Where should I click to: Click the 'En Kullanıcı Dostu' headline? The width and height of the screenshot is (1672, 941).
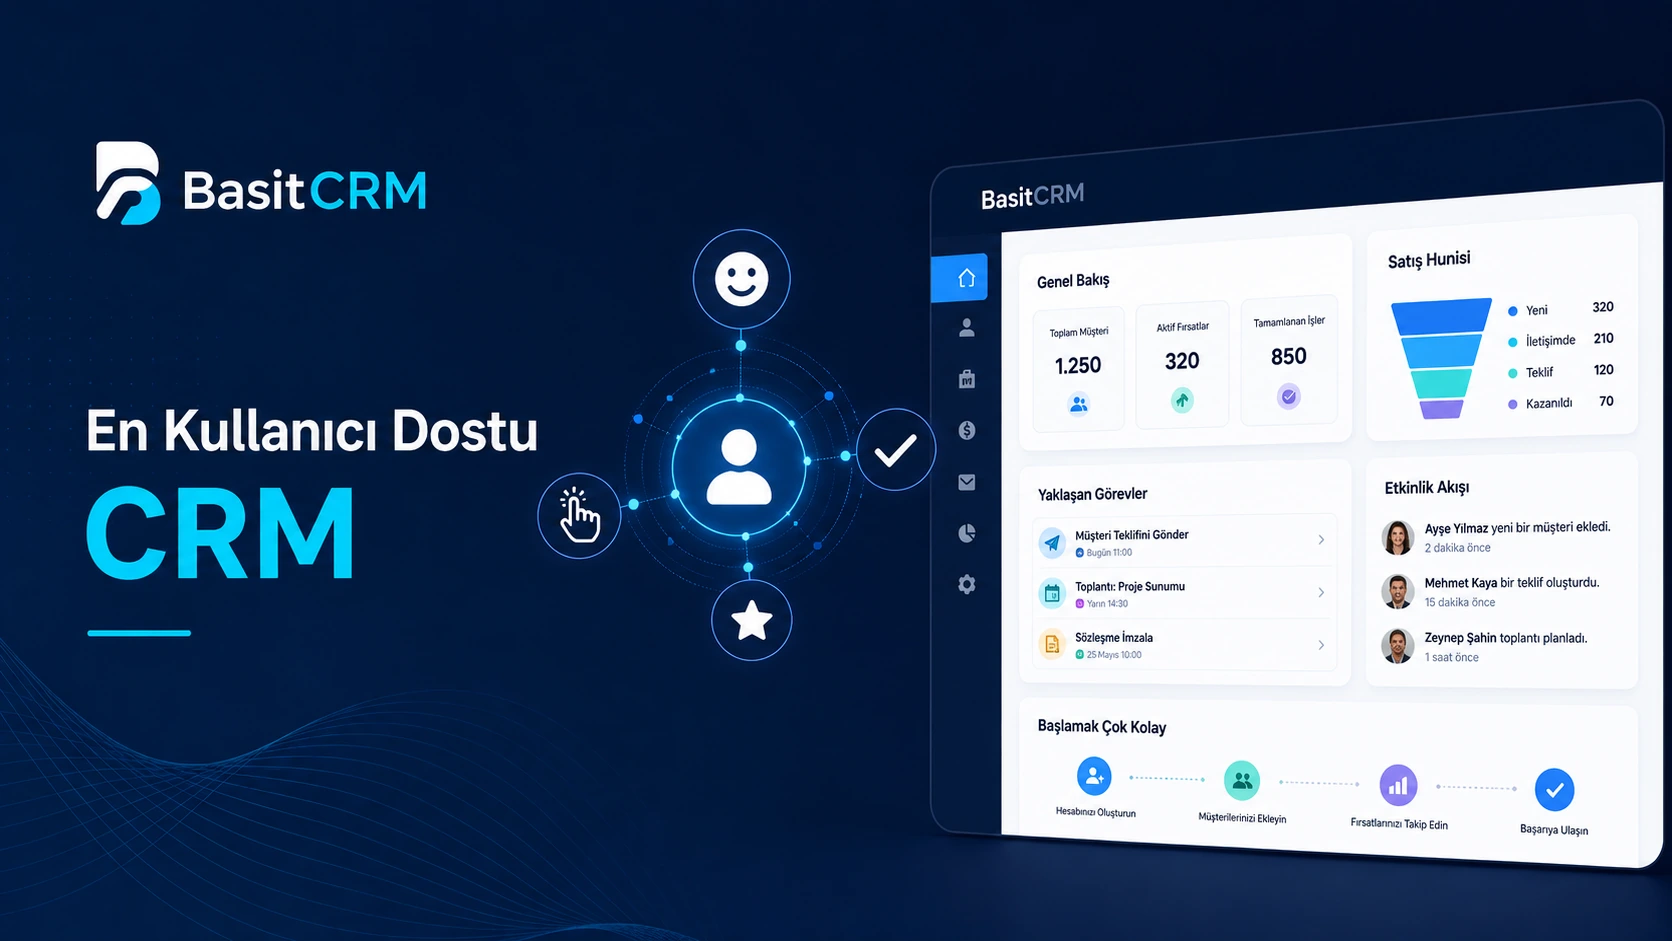click(312, 431)
